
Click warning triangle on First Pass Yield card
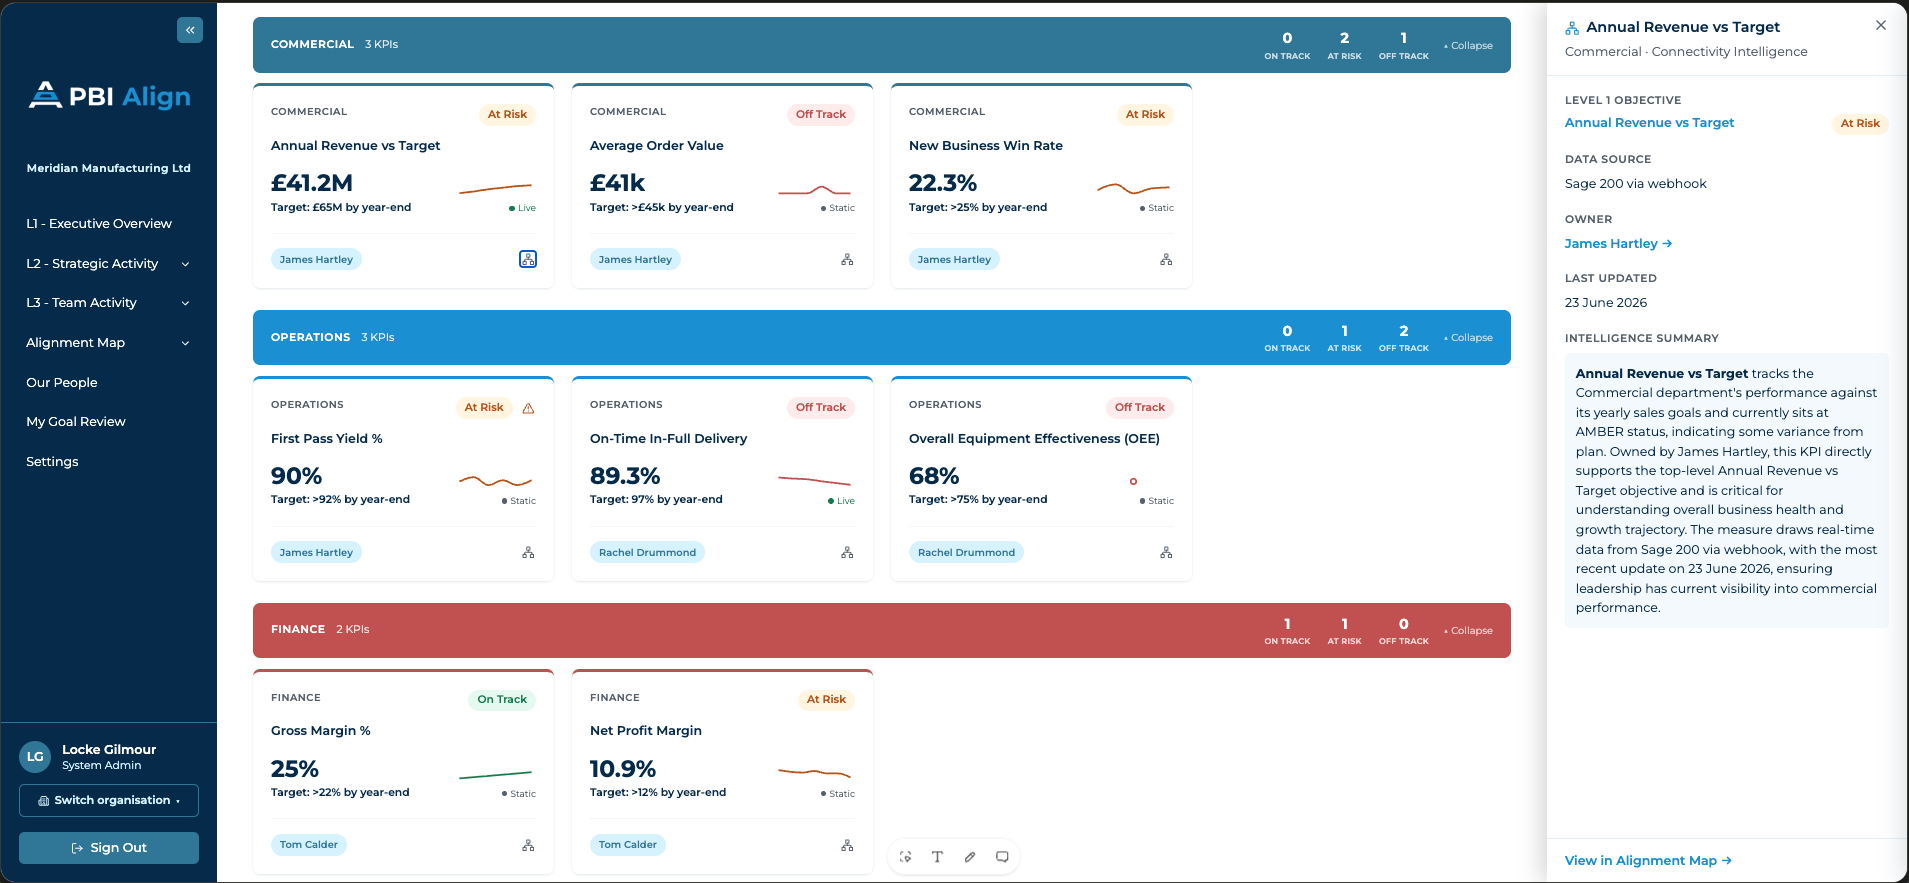[x=529, y=408]
